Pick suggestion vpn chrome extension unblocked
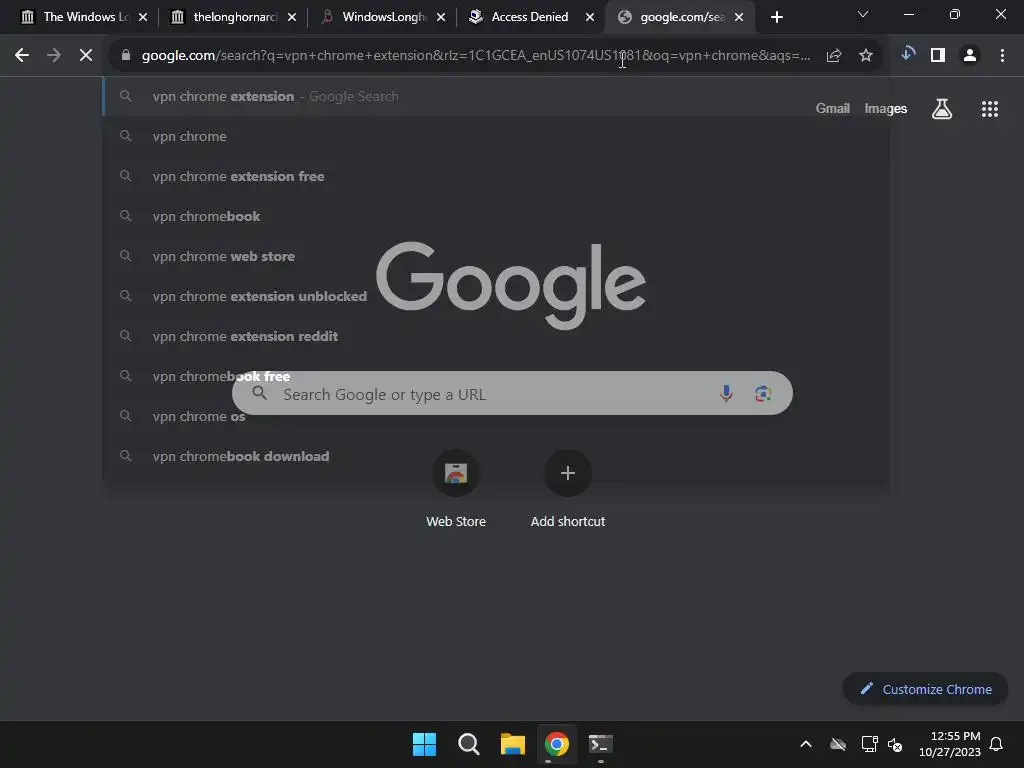 [x=496, y=296]
